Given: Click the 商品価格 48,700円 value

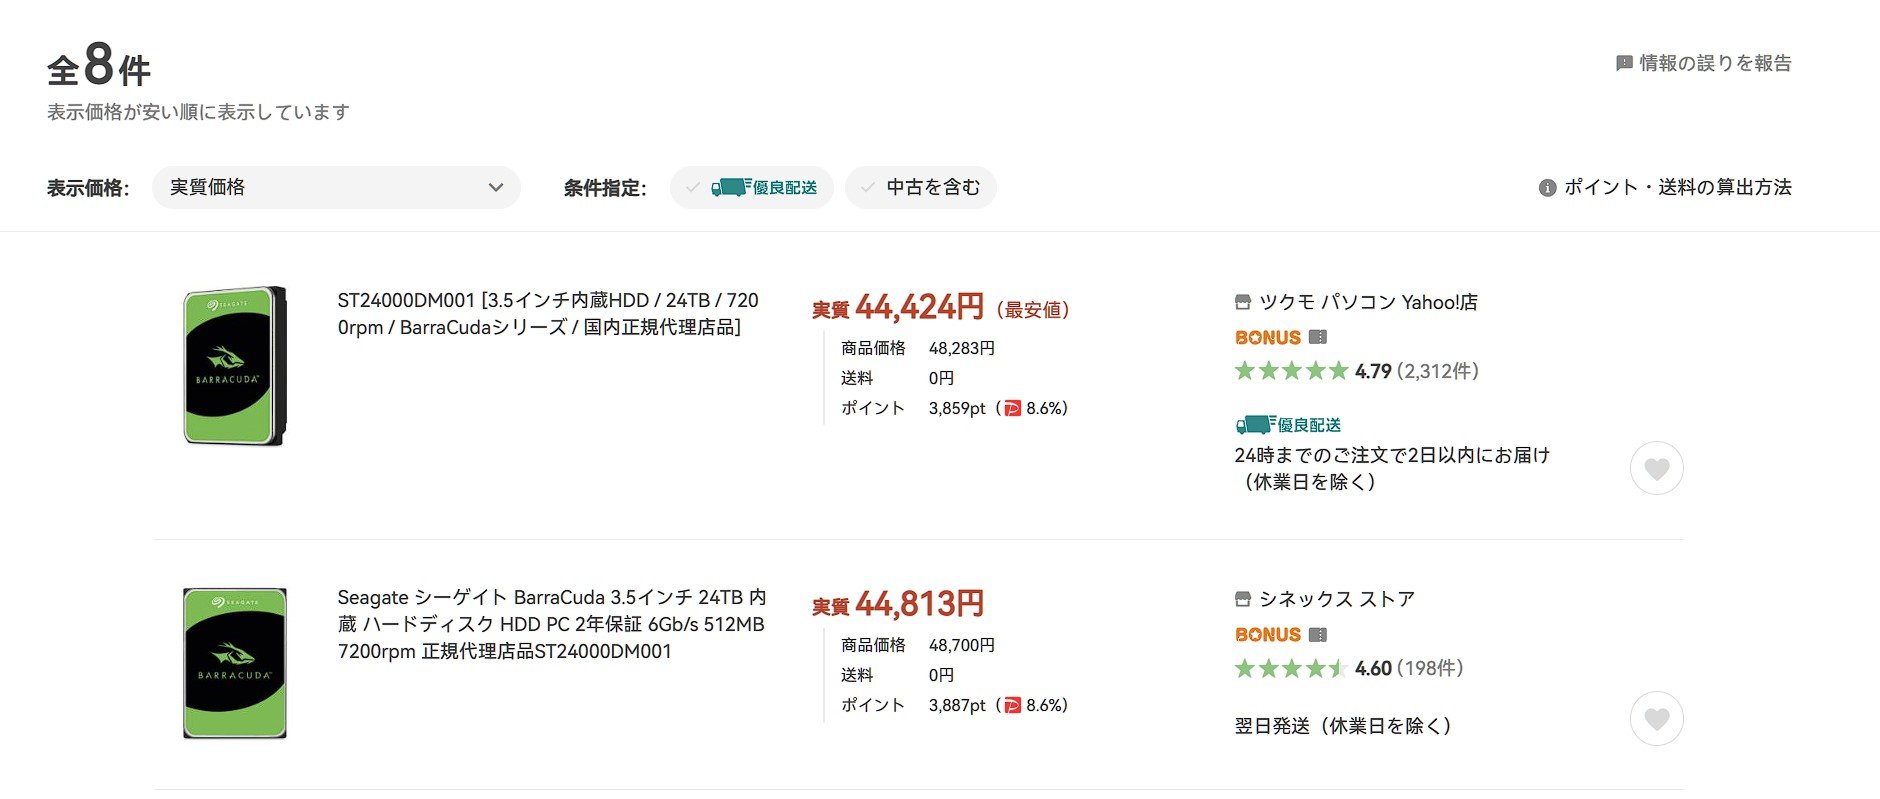Looking at the screenshot, I should click(x=962, y=645).
